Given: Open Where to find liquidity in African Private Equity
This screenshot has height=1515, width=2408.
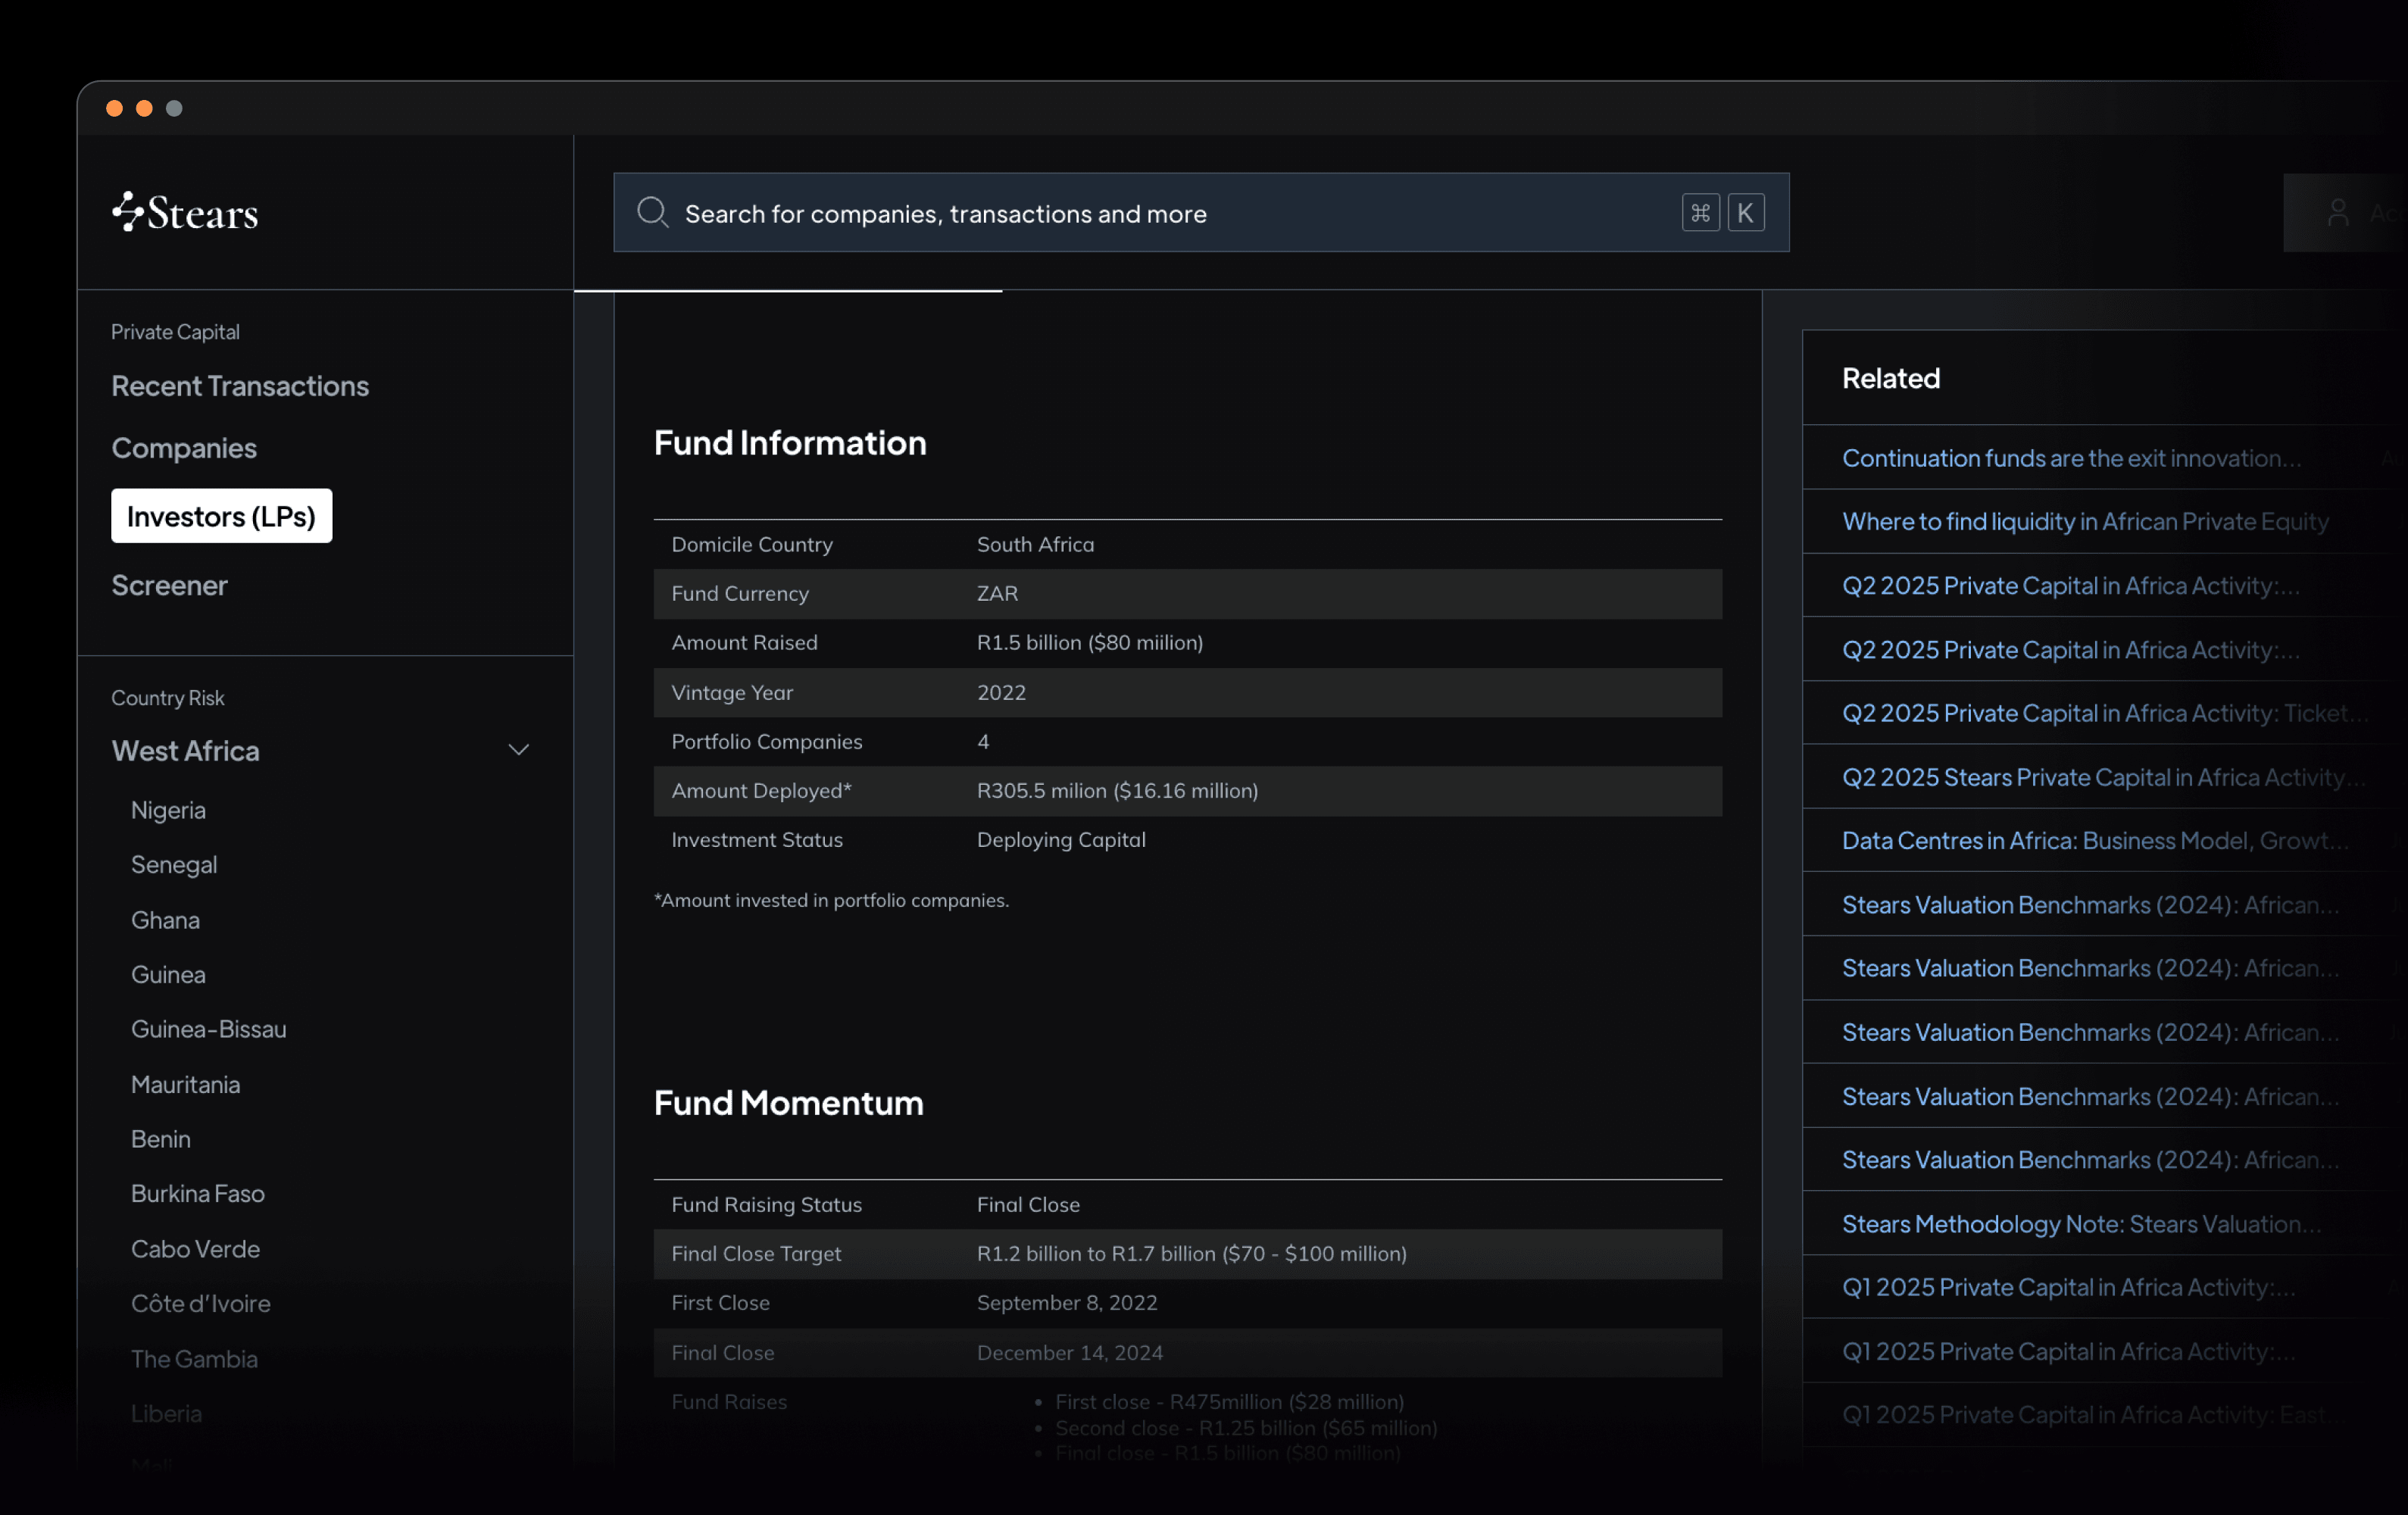Looking at the screenshot, I should coord(2085,521).
